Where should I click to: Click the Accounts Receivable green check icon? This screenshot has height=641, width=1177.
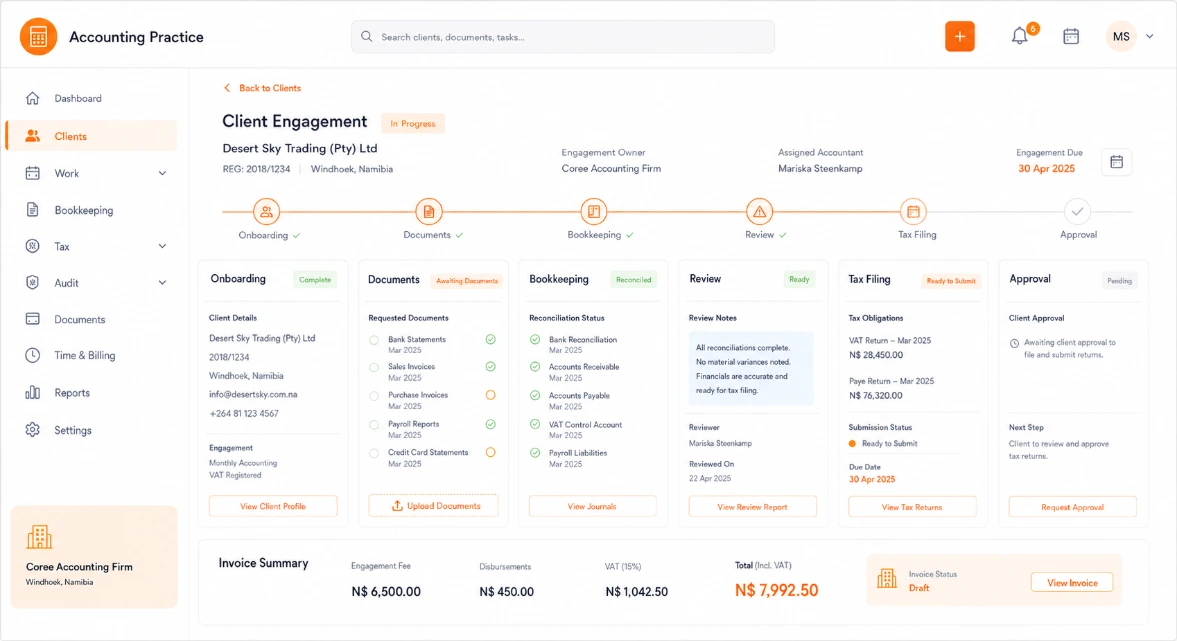click(535, 366)
